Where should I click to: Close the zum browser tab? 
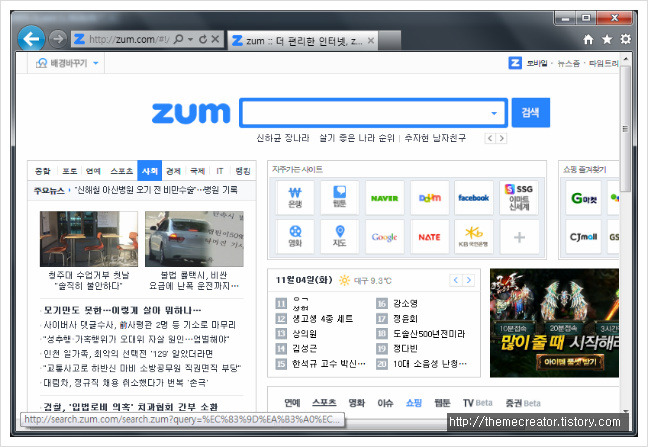(x=371, y=40)
